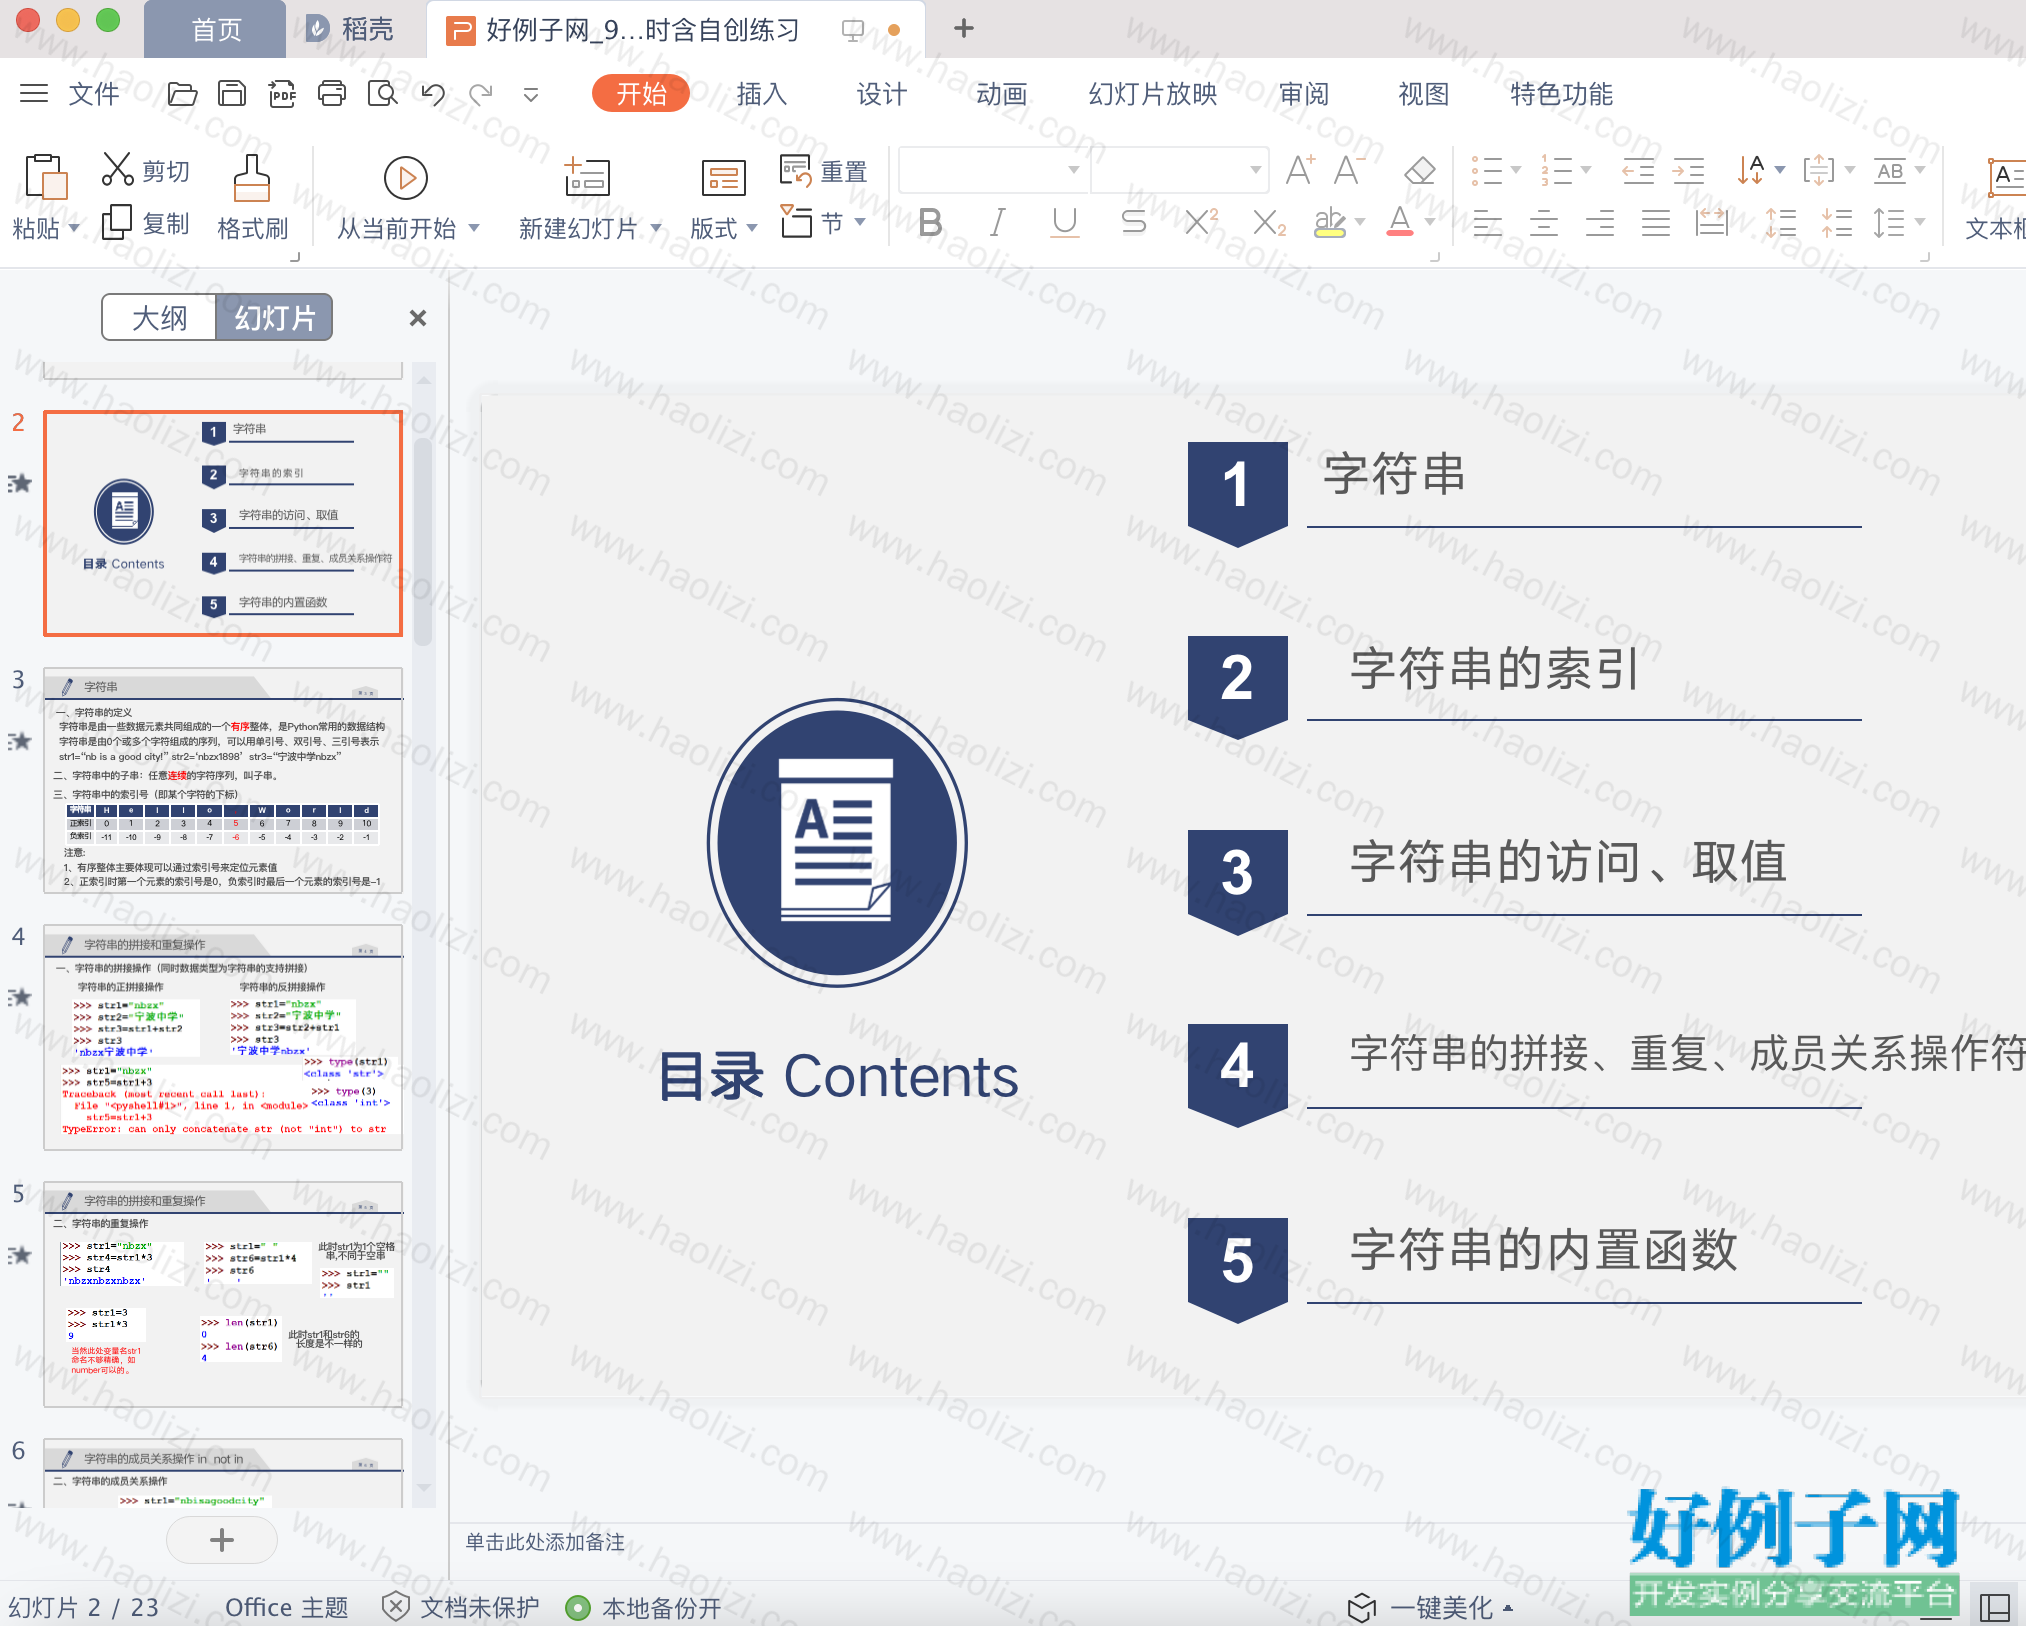Image resolution: width=2026 pixels, height=1626 pixels.
Task: Expand quick access toolbar customize arrow
Action: [x=531, y=95]
